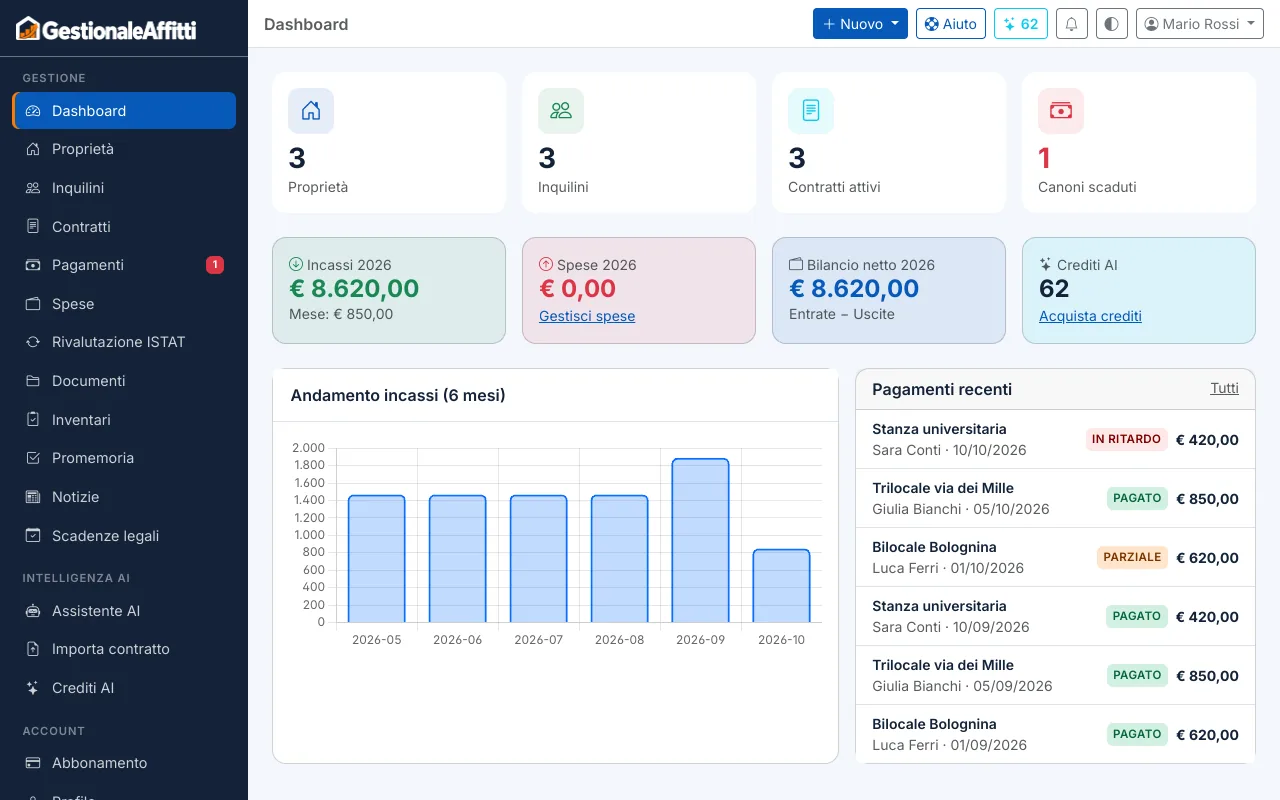
Task: Click the Canoni scaduti card red icon
Action: pyautogui.click(x=1061, y=111)
